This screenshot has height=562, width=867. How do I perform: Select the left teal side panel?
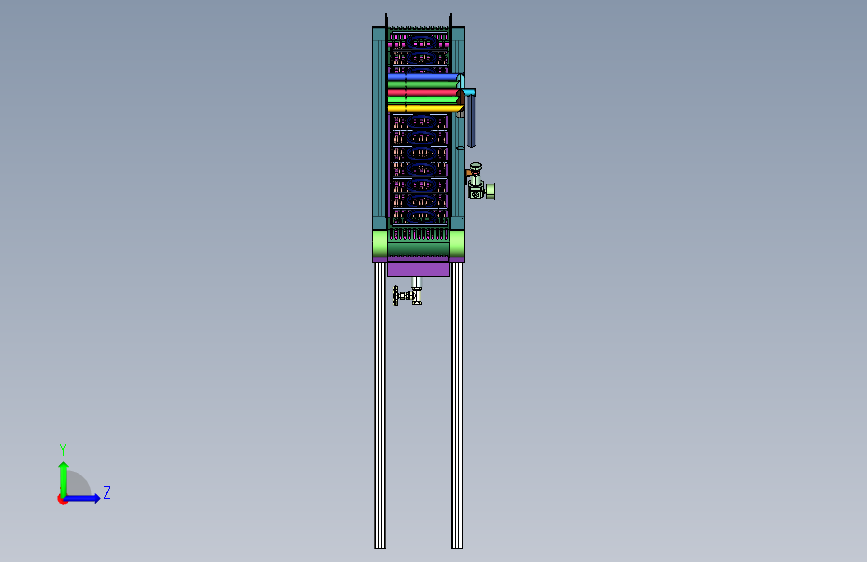click(x=379, y=127)
